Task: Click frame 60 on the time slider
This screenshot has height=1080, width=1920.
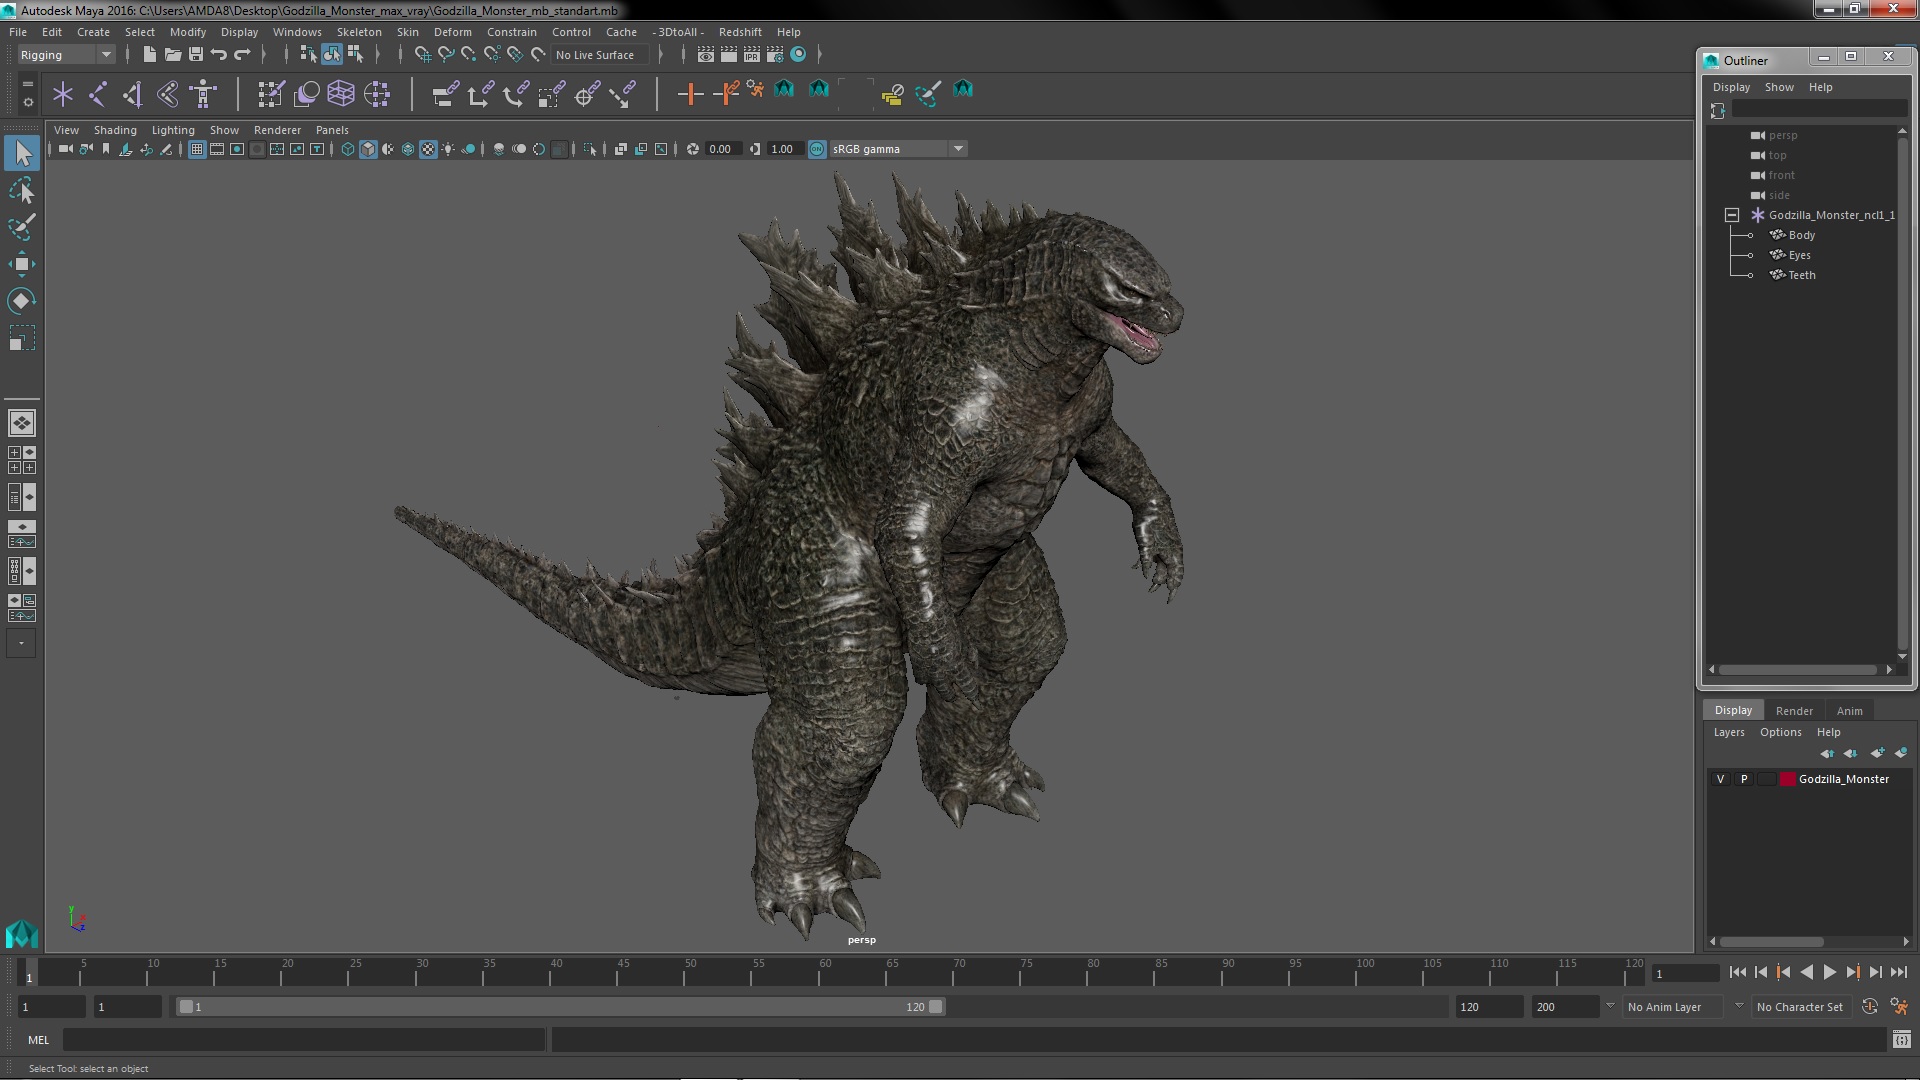Action: (x=825, y=972)
